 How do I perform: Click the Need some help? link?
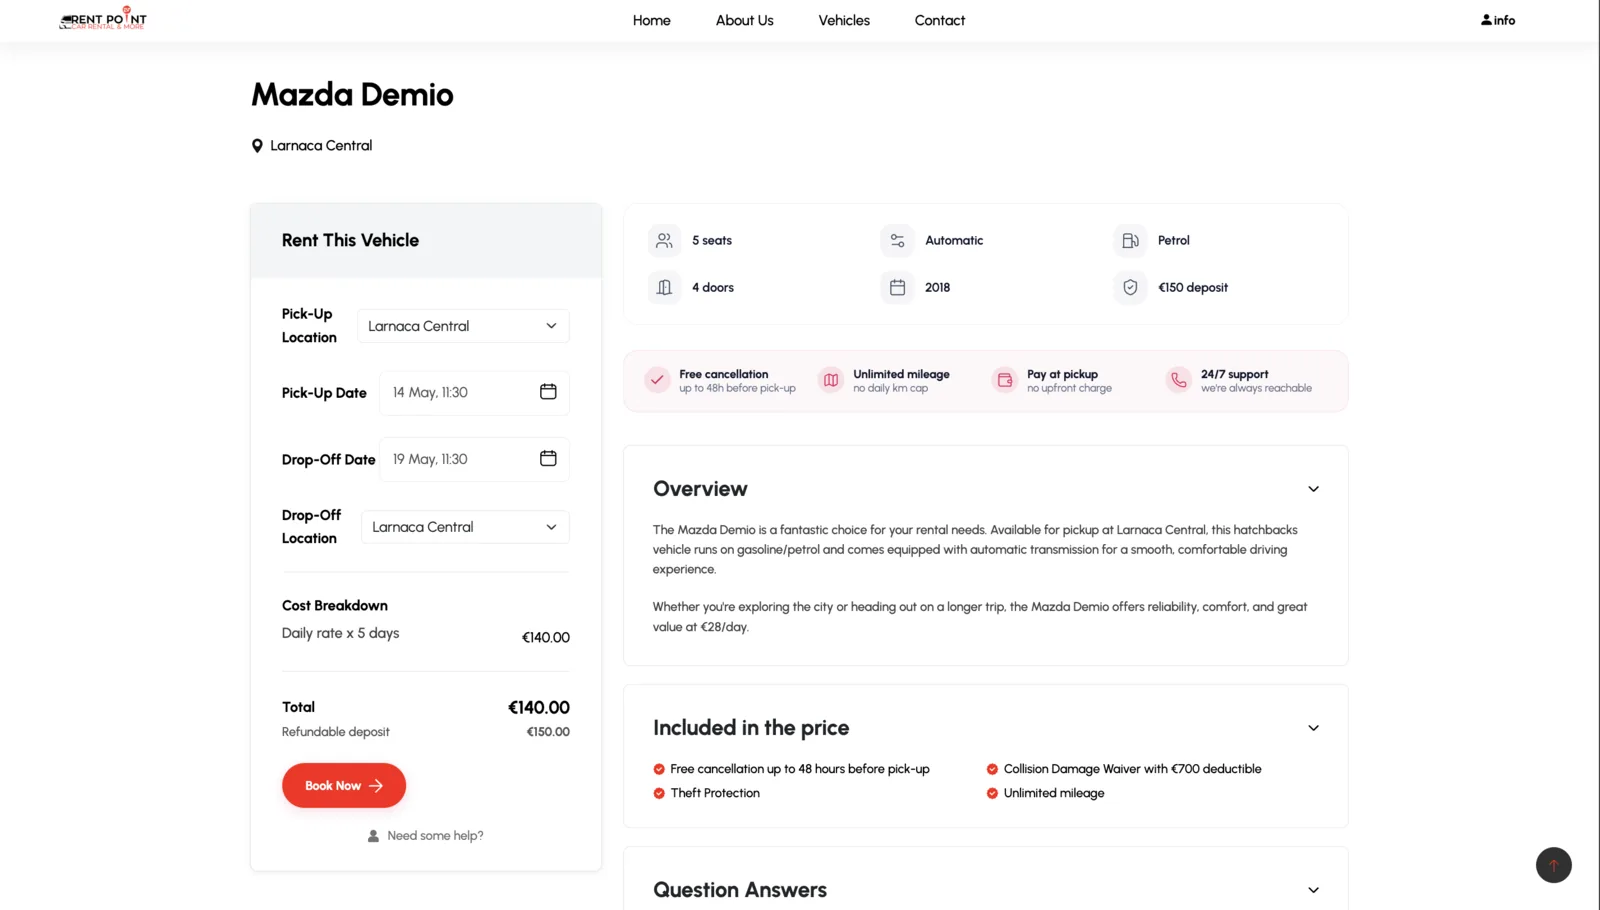(x=435, y=836)
